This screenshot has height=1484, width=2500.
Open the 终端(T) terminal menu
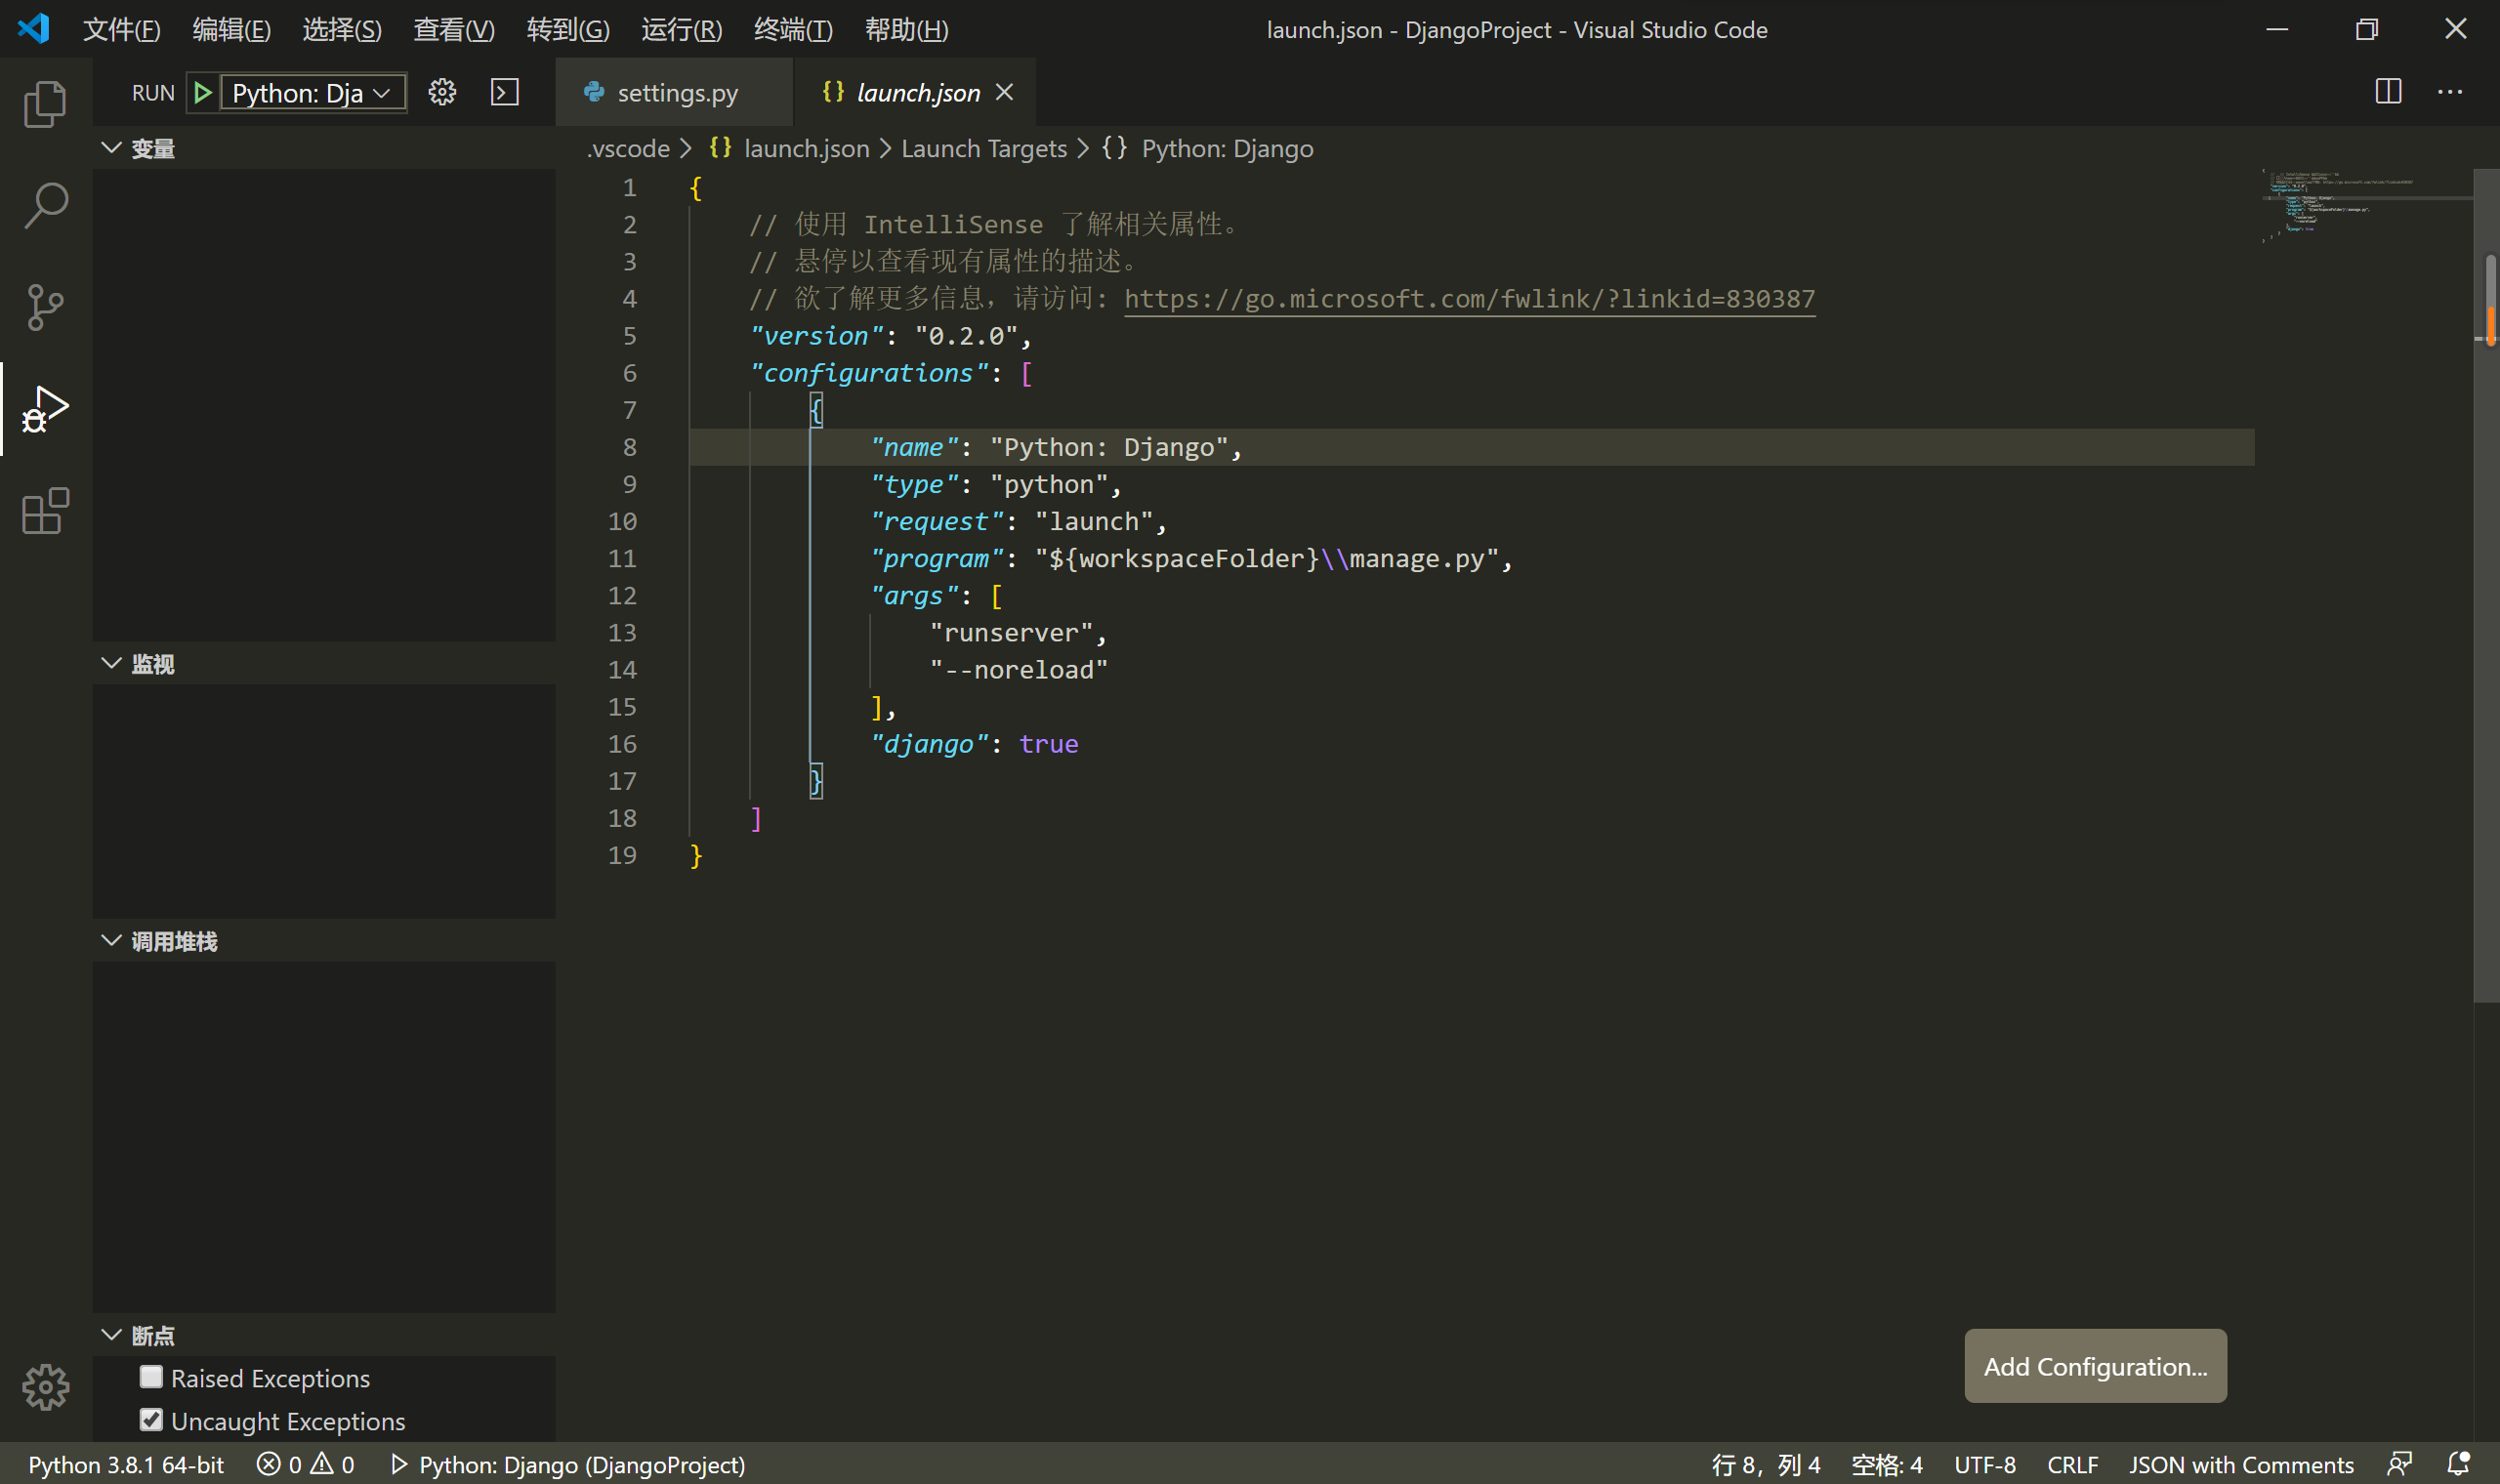pos(792,30)
